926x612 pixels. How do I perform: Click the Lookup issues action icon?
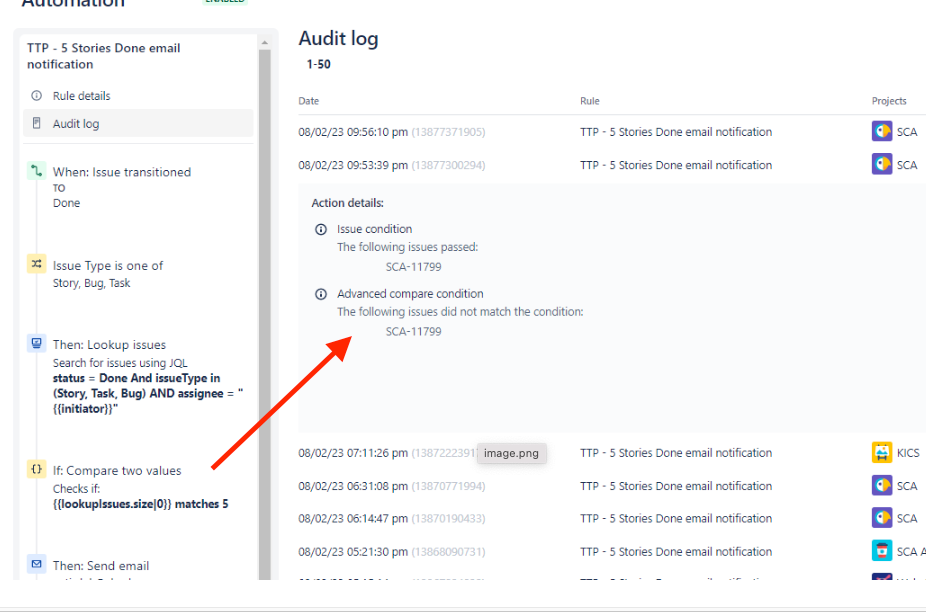pyautogui.click(x=37, y=343)
